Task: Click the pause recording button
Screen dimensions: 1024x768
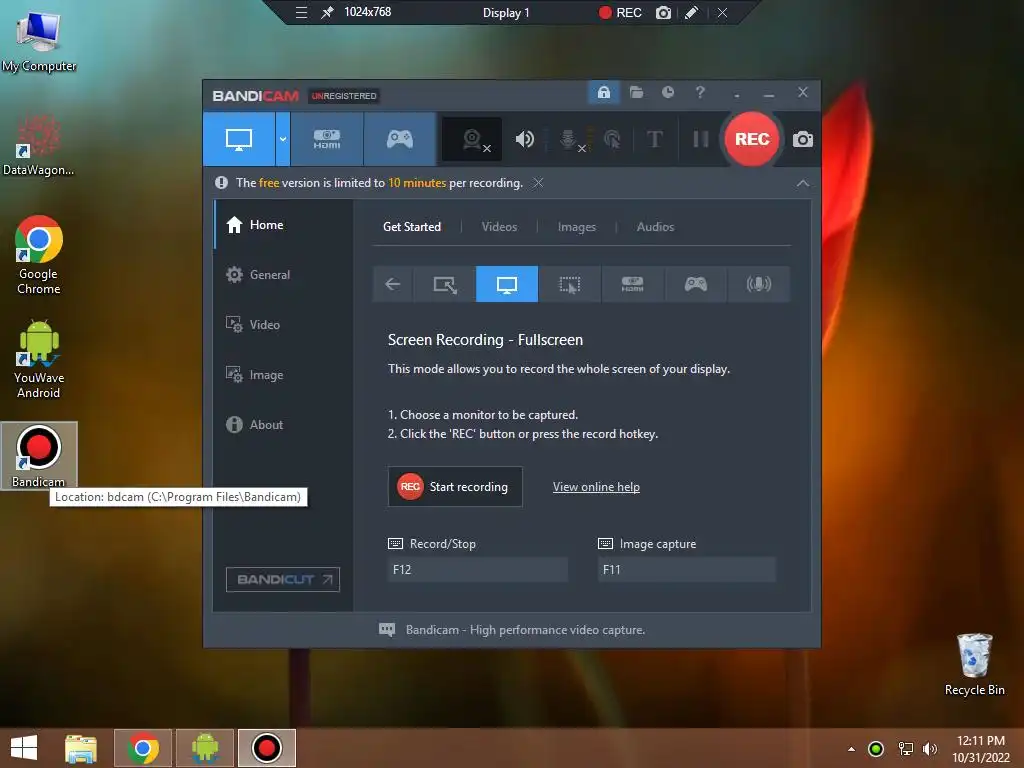Action: tap(701, 139)
